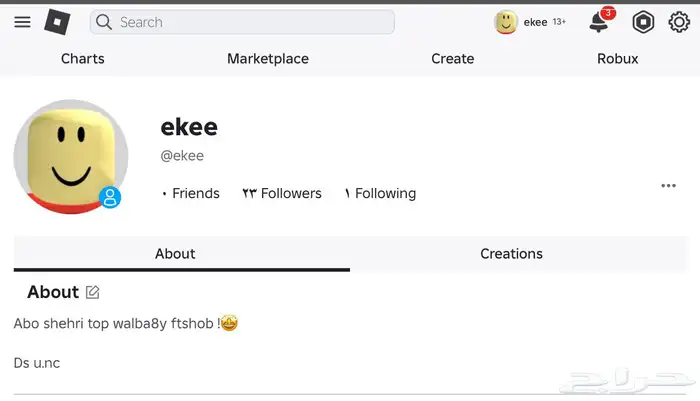Viewport: 700px width, 401px height.
Task: Open the hamburger navigation menu
Action: coord(22,22)
